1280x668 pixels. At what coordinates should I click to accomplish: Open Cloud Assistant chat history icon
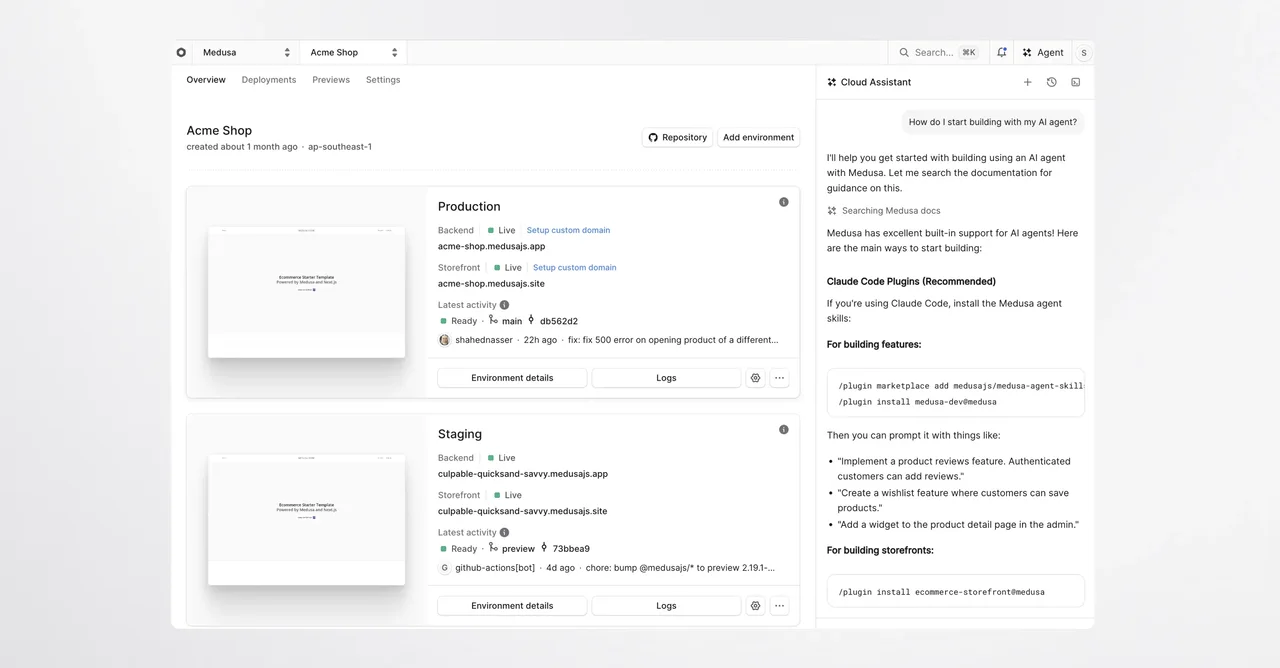point(1051,82)
